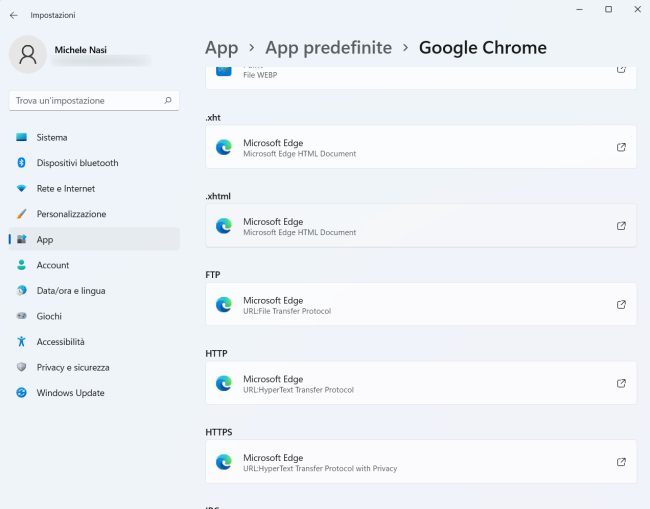
Task: Click the HTTPS protocol label
Action: pos(219,432)
